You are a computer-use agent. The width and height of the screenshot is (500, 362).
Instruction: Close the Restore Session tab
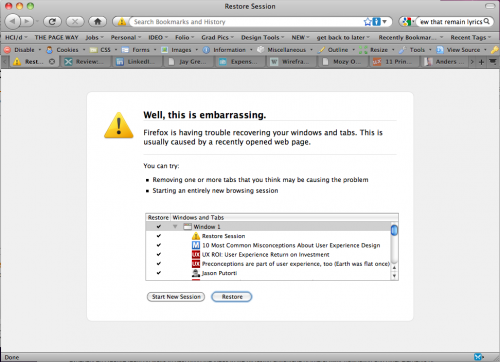pyautogui.click(x=52, y=62)
